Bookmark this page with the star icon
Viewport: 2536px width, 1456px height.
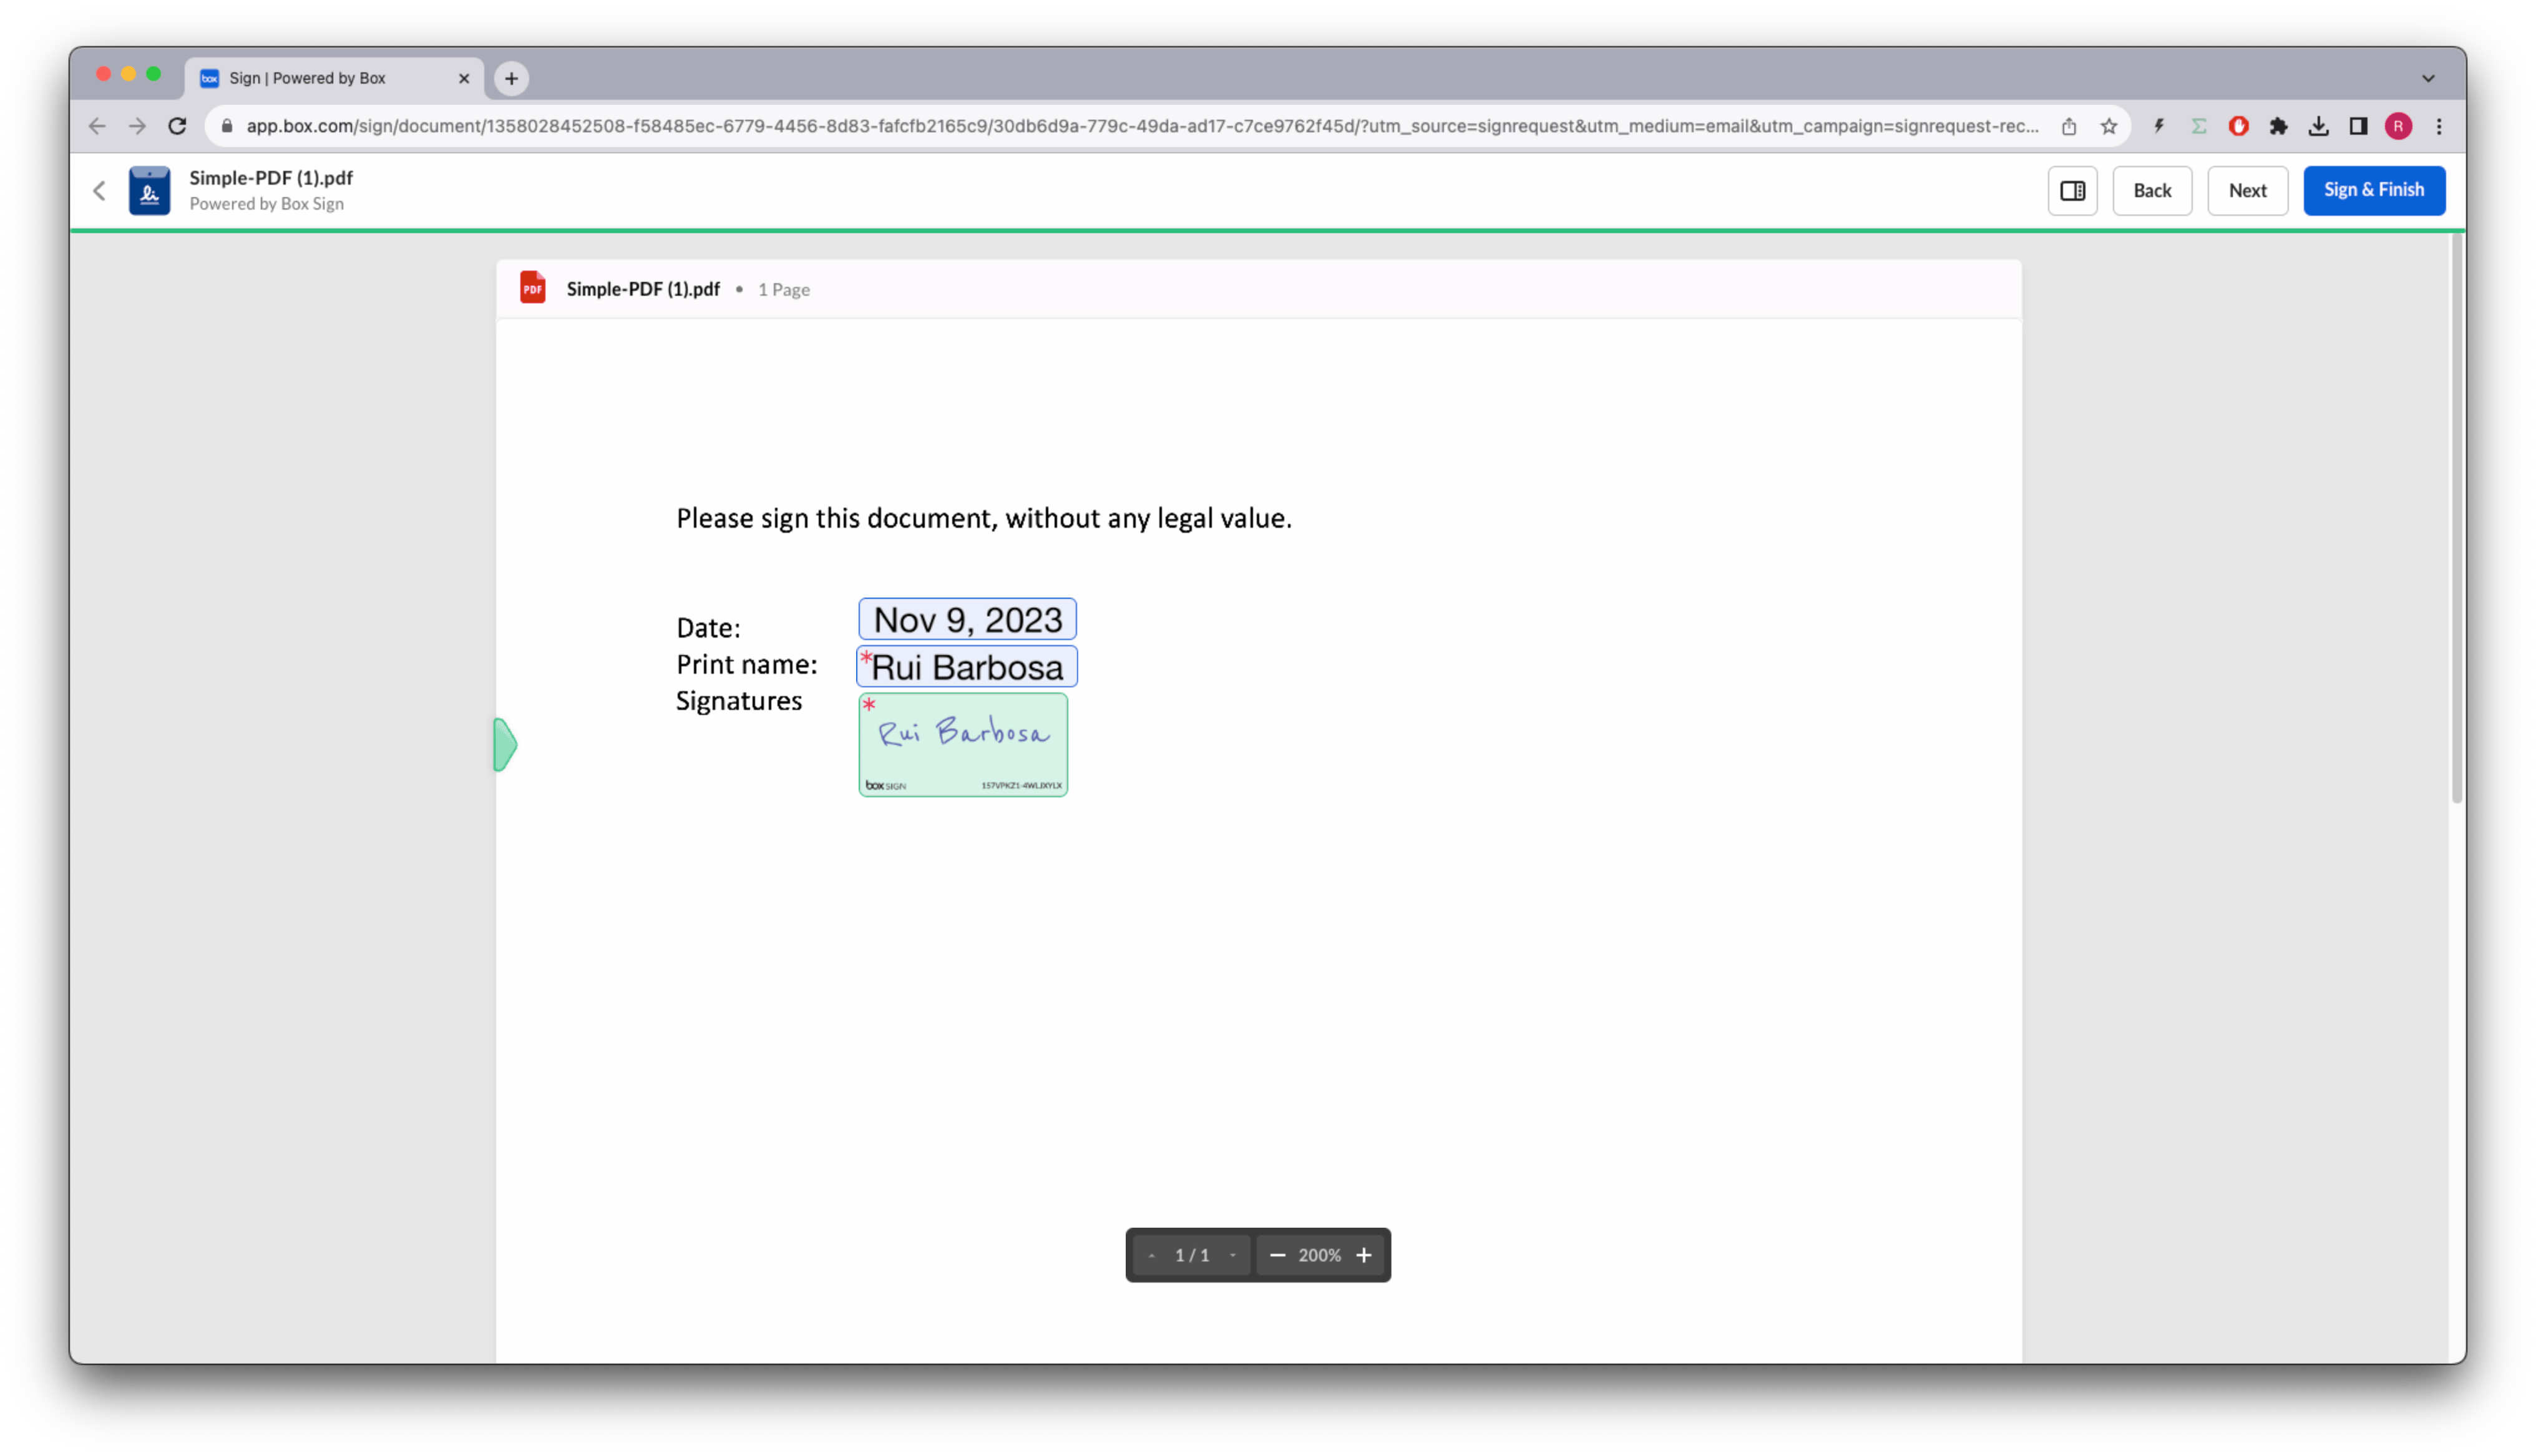click(2108, 126)
